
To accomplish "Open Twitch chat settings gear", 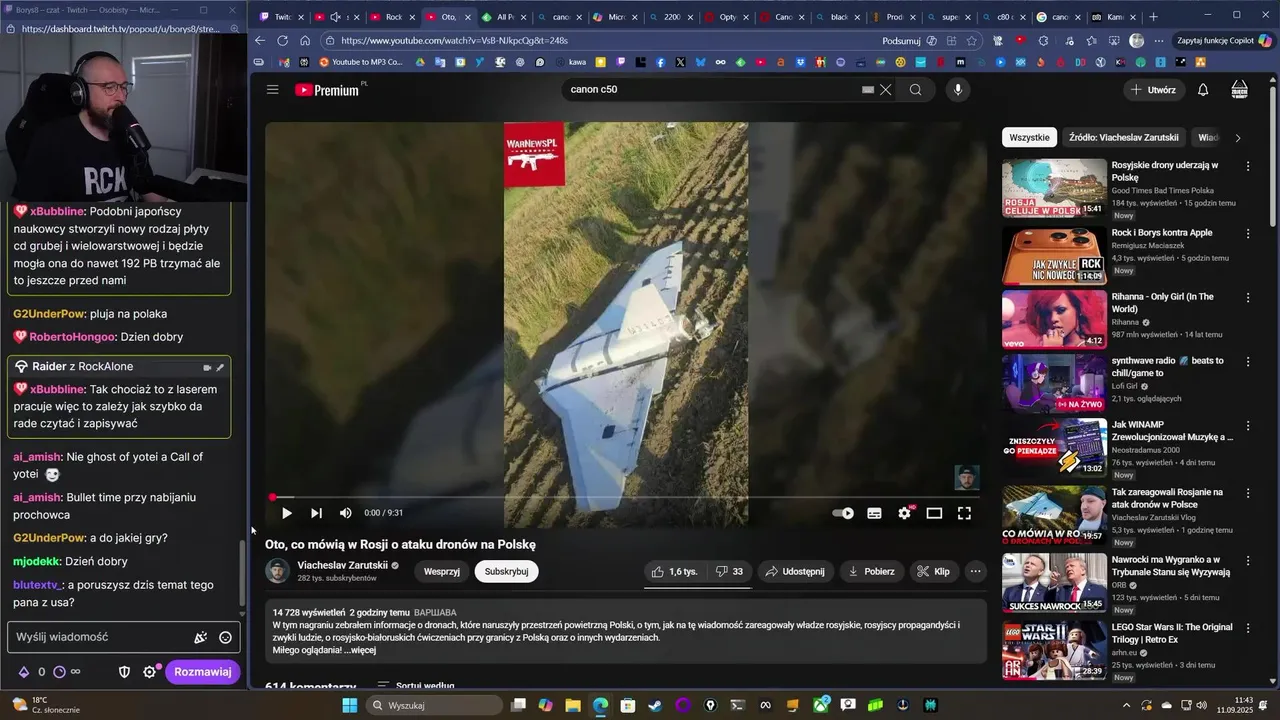I will pos(149,672).
